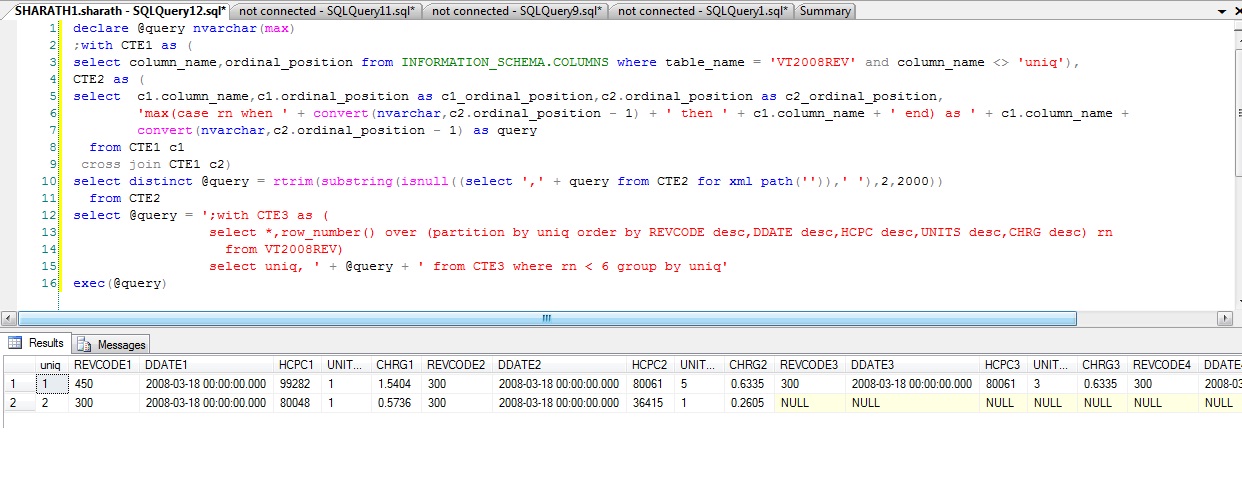The height and width of the screenshot is (480, 1242).
Task: Click the 'cross join CTE1 c2)' code line
Action: point(155,165)
